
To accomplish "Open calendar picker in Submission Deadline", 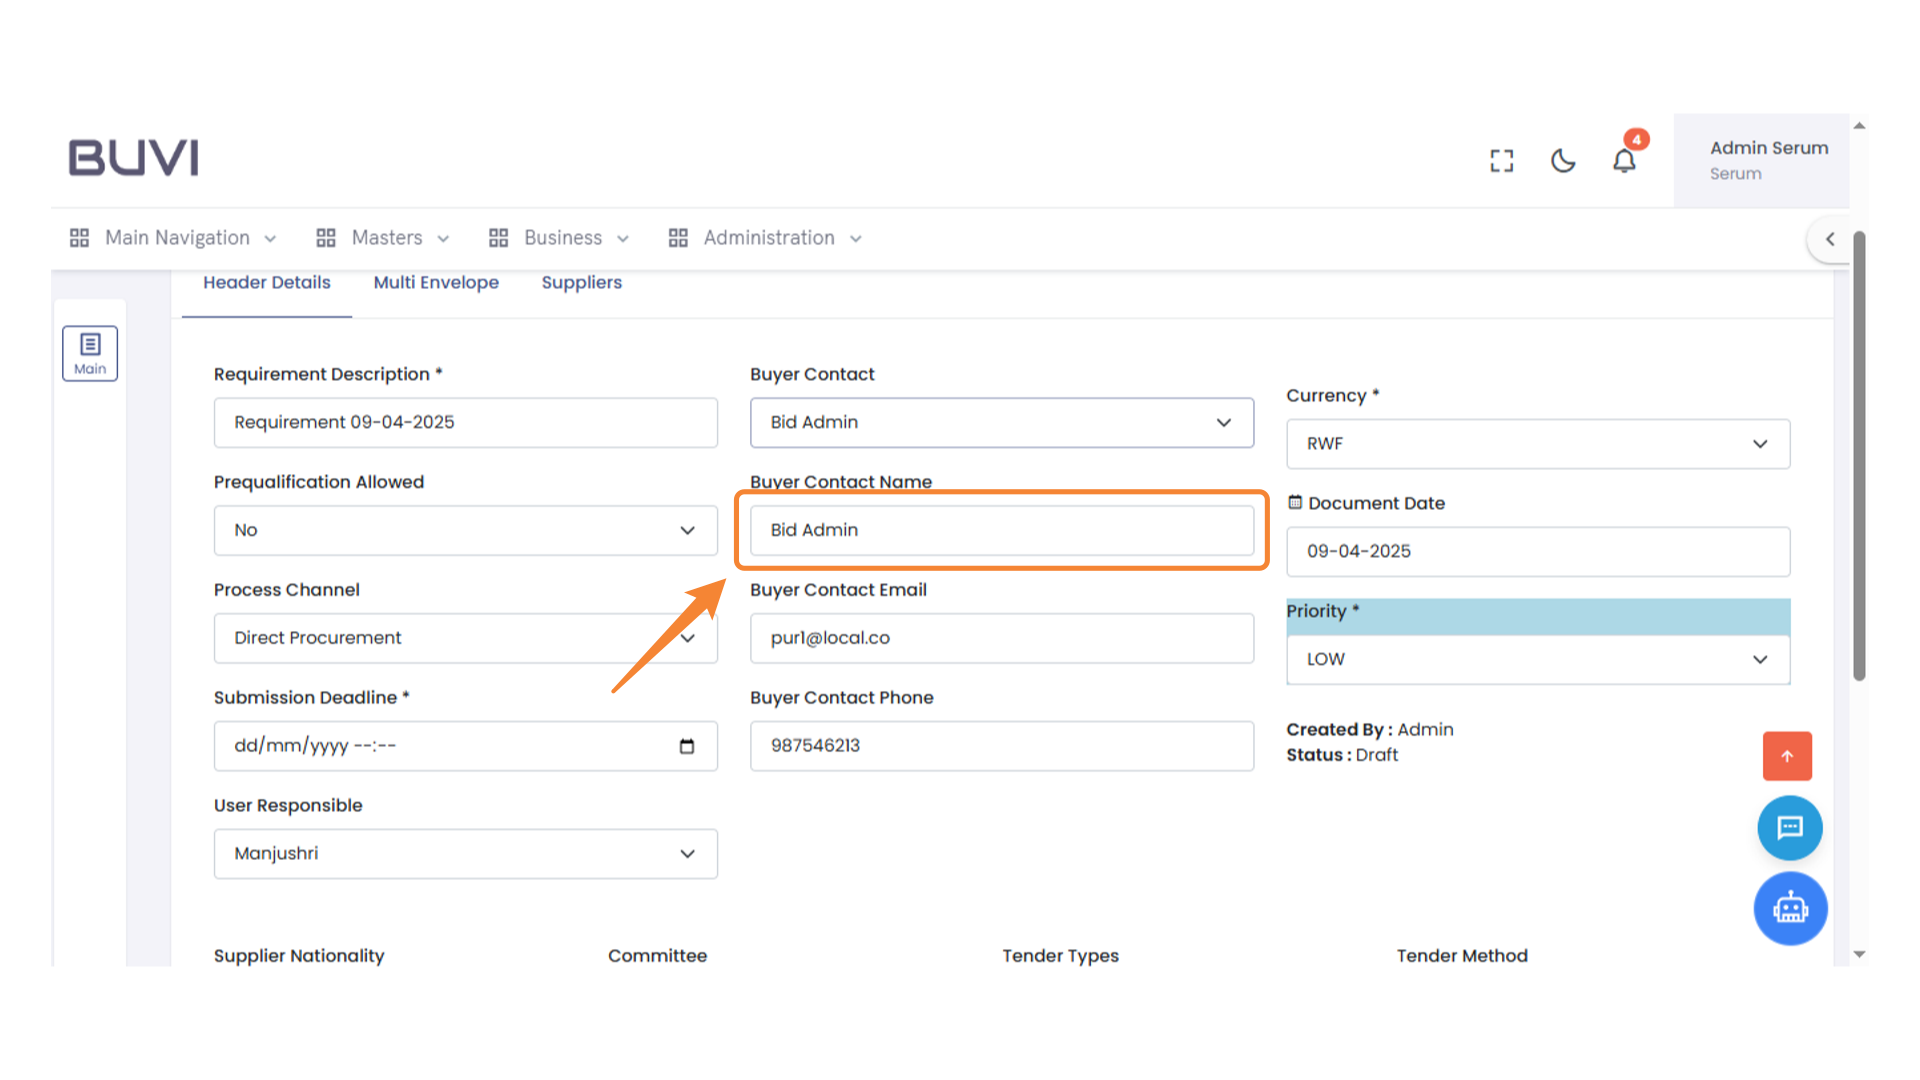I will click(687, 746).
